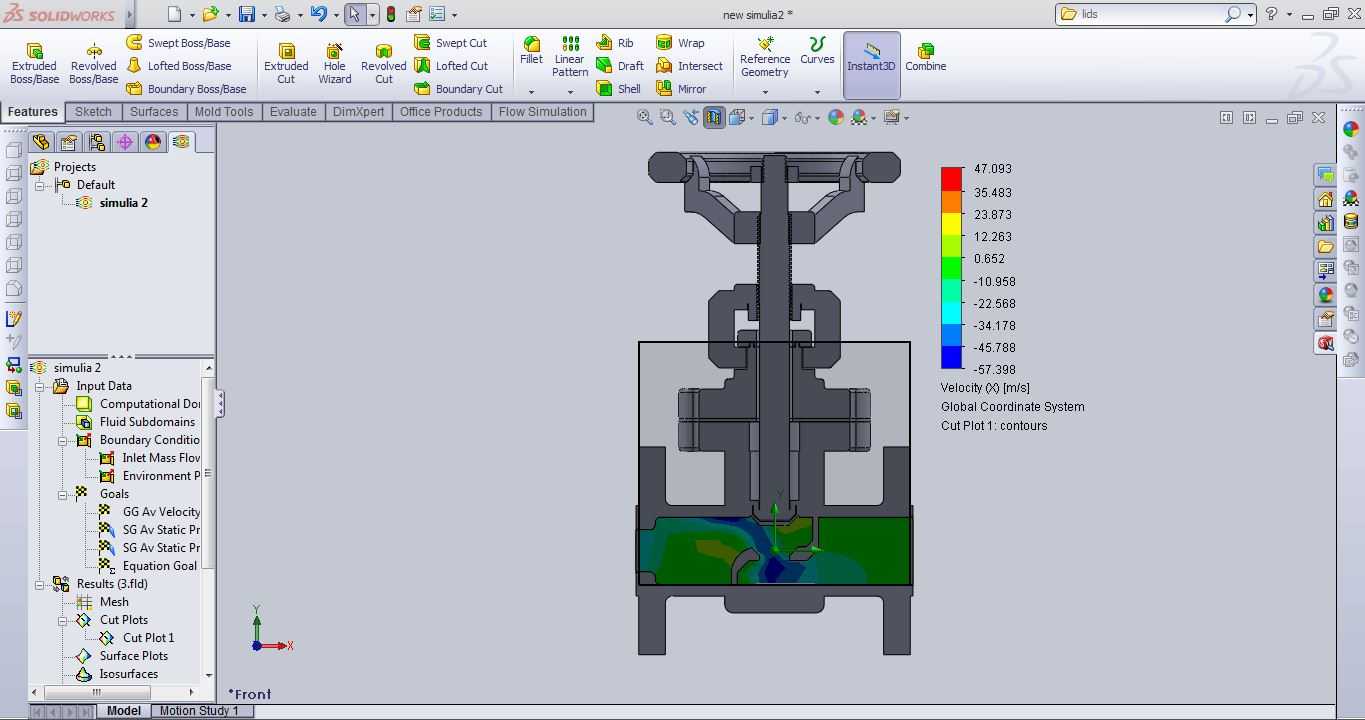Select the Mirror feature tool
The image size is (1365, 720).
point(681,89)
